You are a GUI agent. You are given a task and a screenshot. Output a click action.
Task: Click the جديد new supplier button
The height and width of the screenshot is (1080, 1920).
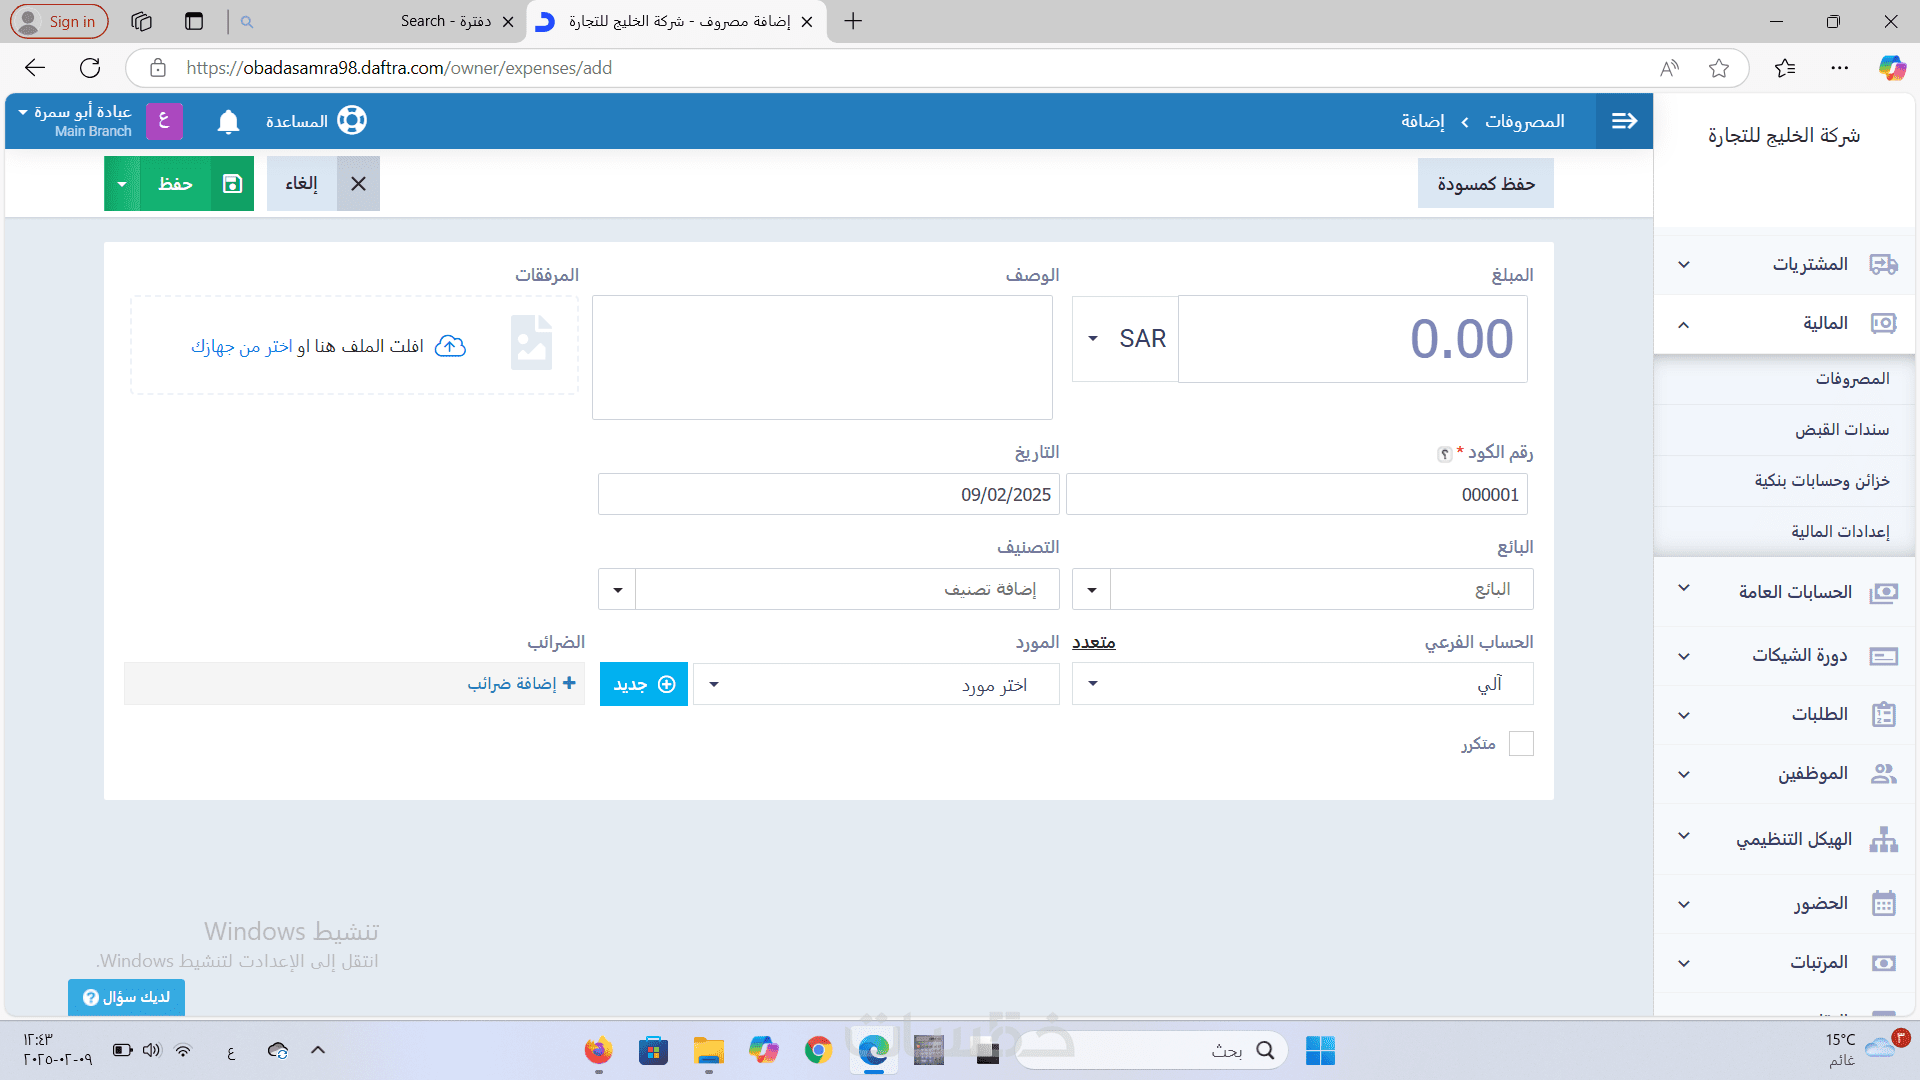click(643, 684)
